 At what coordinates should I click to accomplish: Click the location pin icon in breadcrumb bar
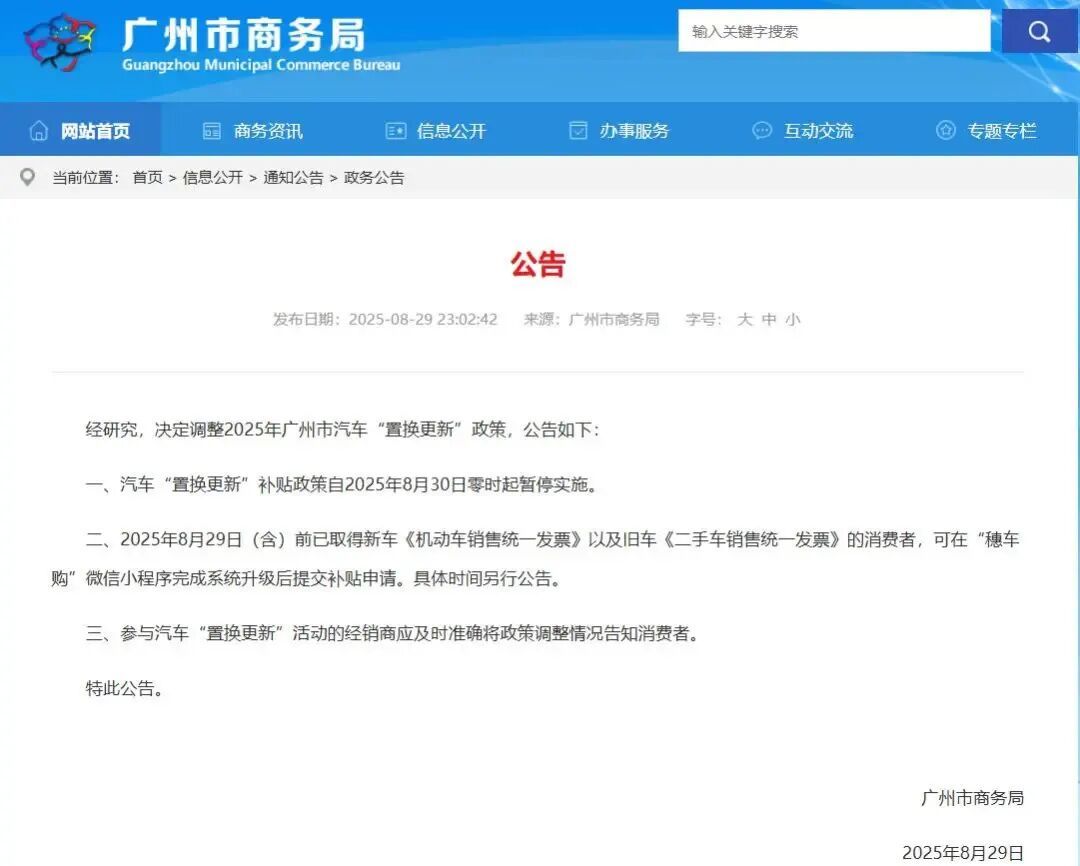pos(29,177)
